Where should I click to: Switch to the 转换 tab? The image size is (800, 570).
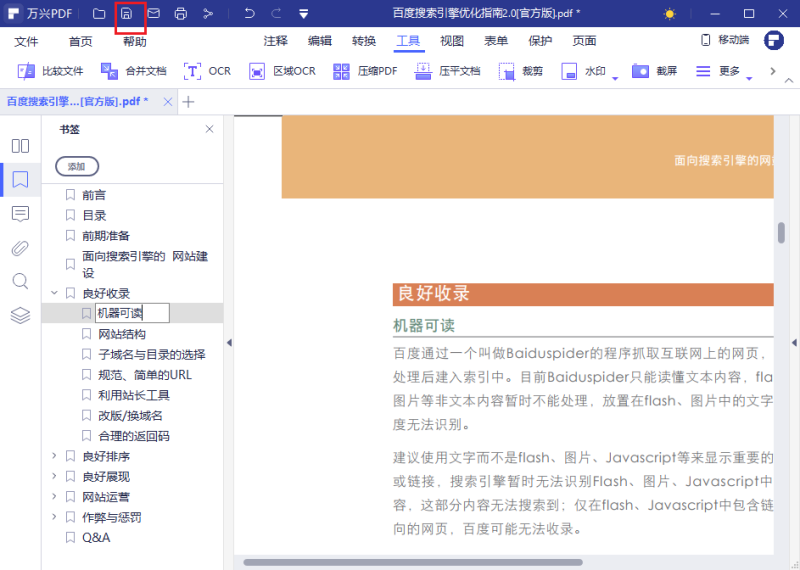coord(364,41)
